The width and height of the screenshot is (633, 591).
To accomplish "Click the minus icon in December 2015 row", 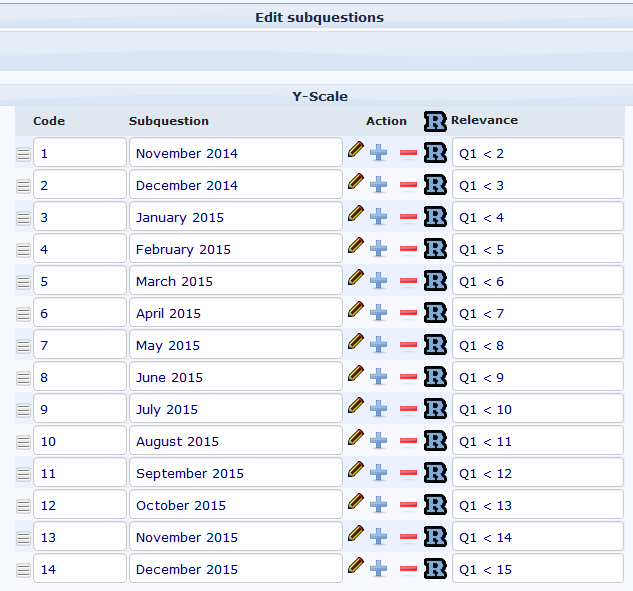I will pyautogui.click(x=408, y=569).
